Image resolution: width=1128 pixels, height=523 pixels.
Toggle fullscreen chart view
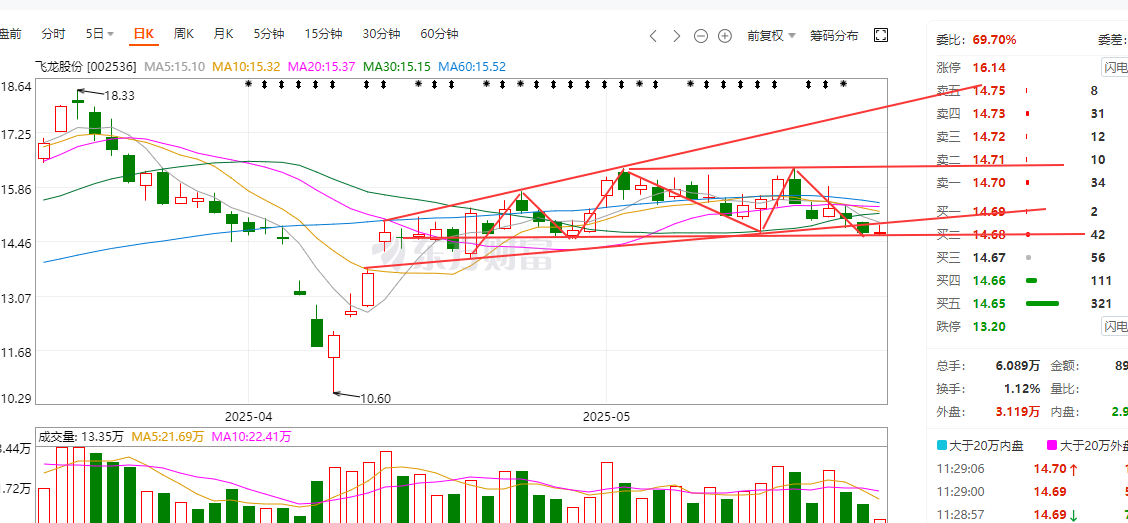[881, 35]
